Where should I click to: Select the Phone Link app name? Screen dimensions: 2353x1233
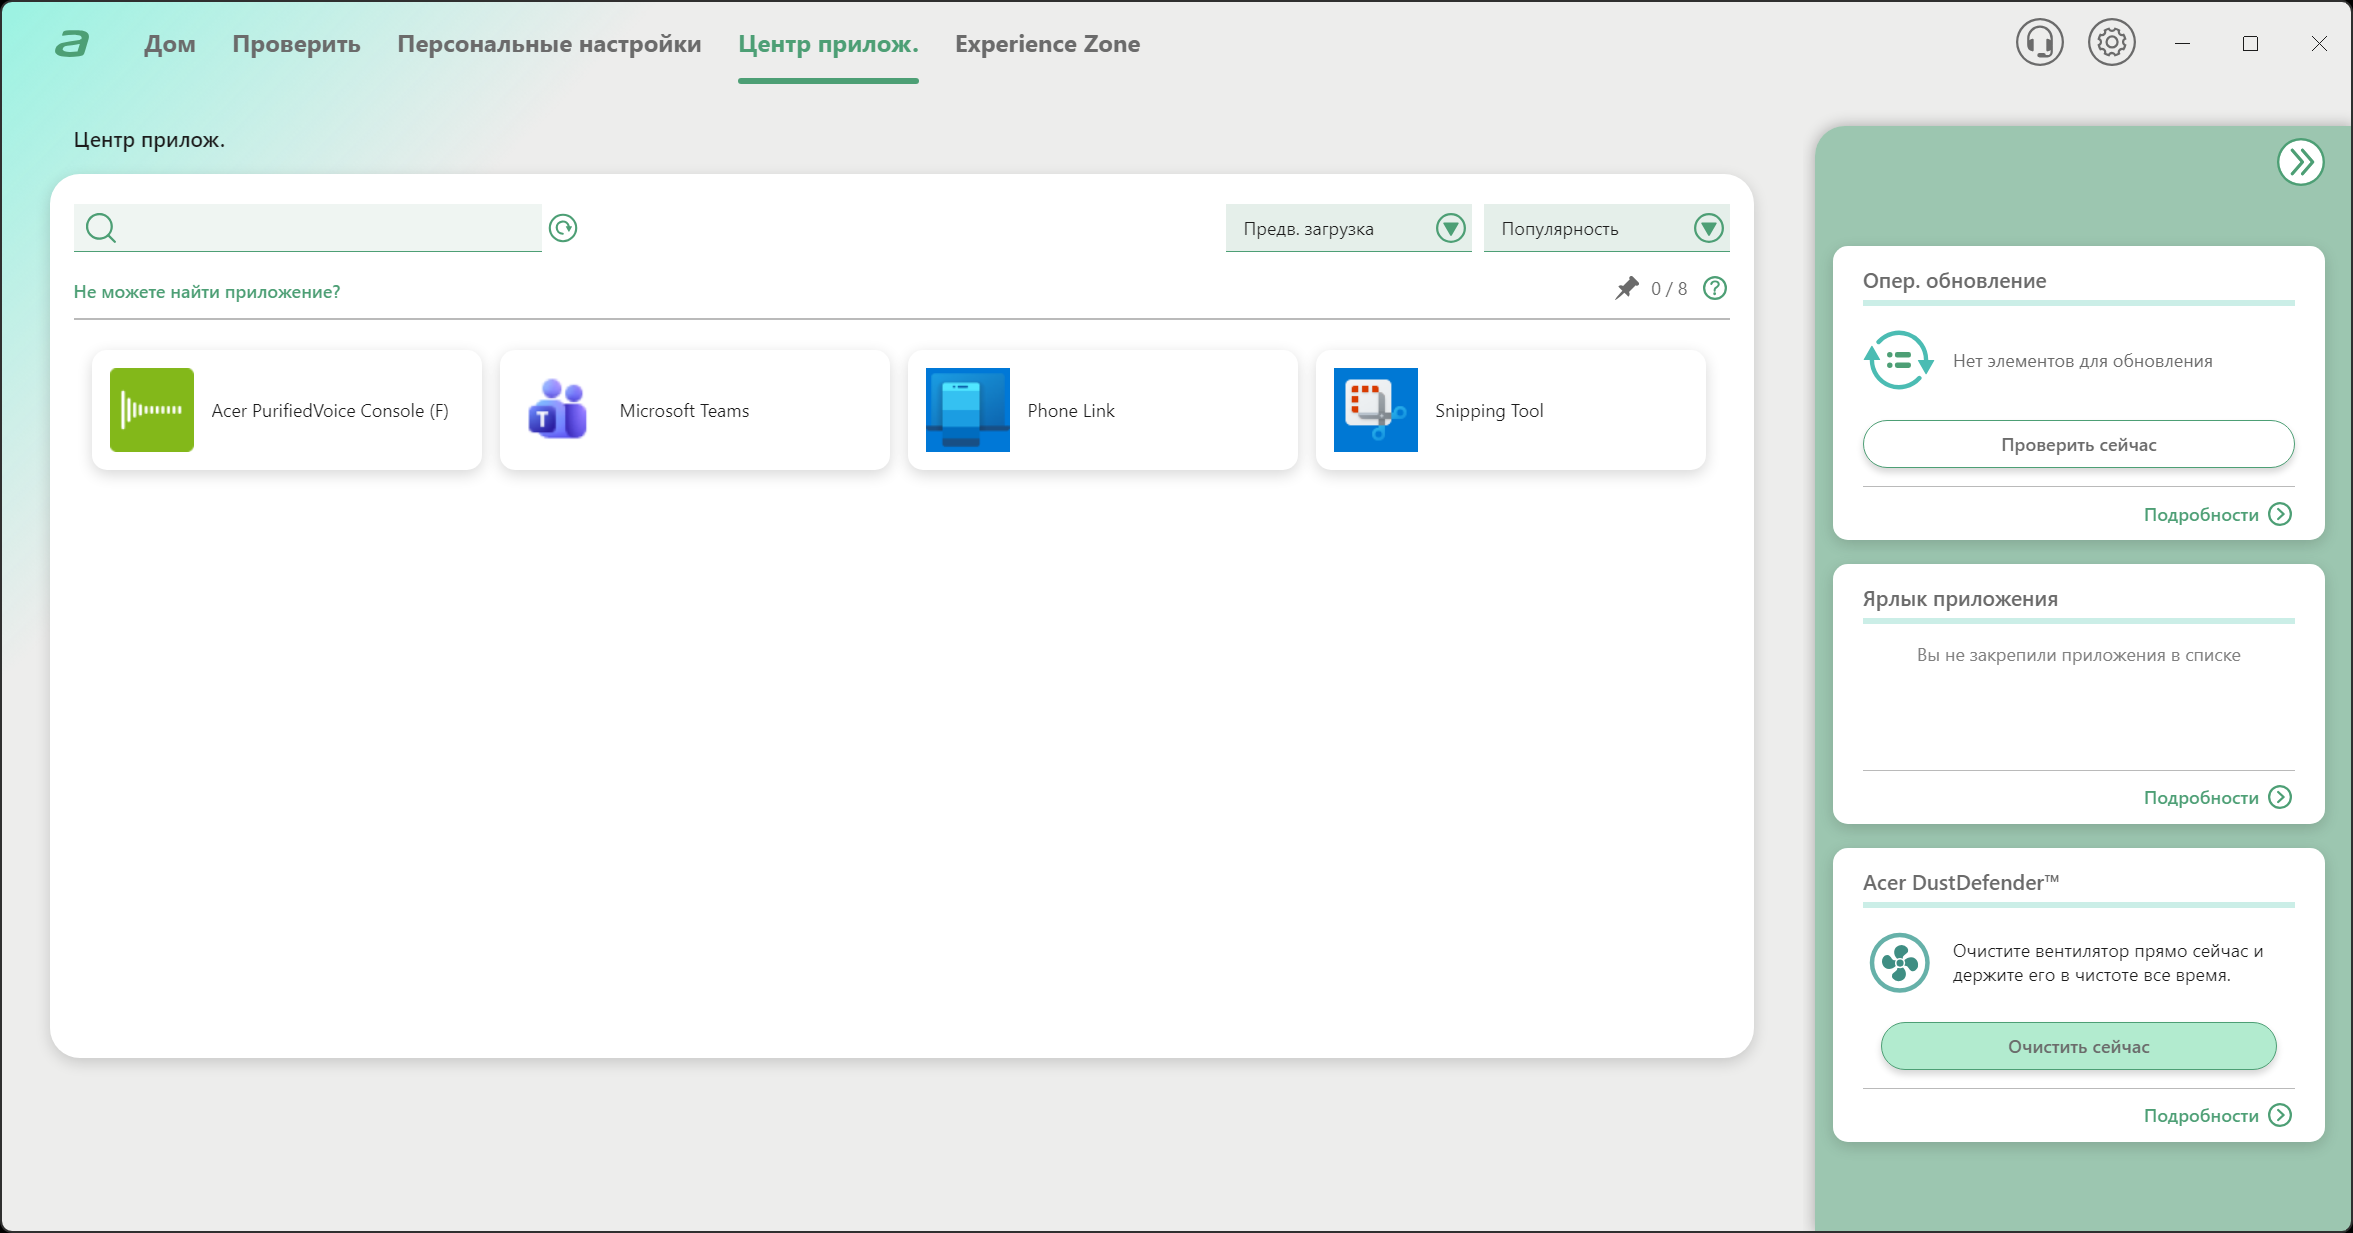pos(1071,411)
